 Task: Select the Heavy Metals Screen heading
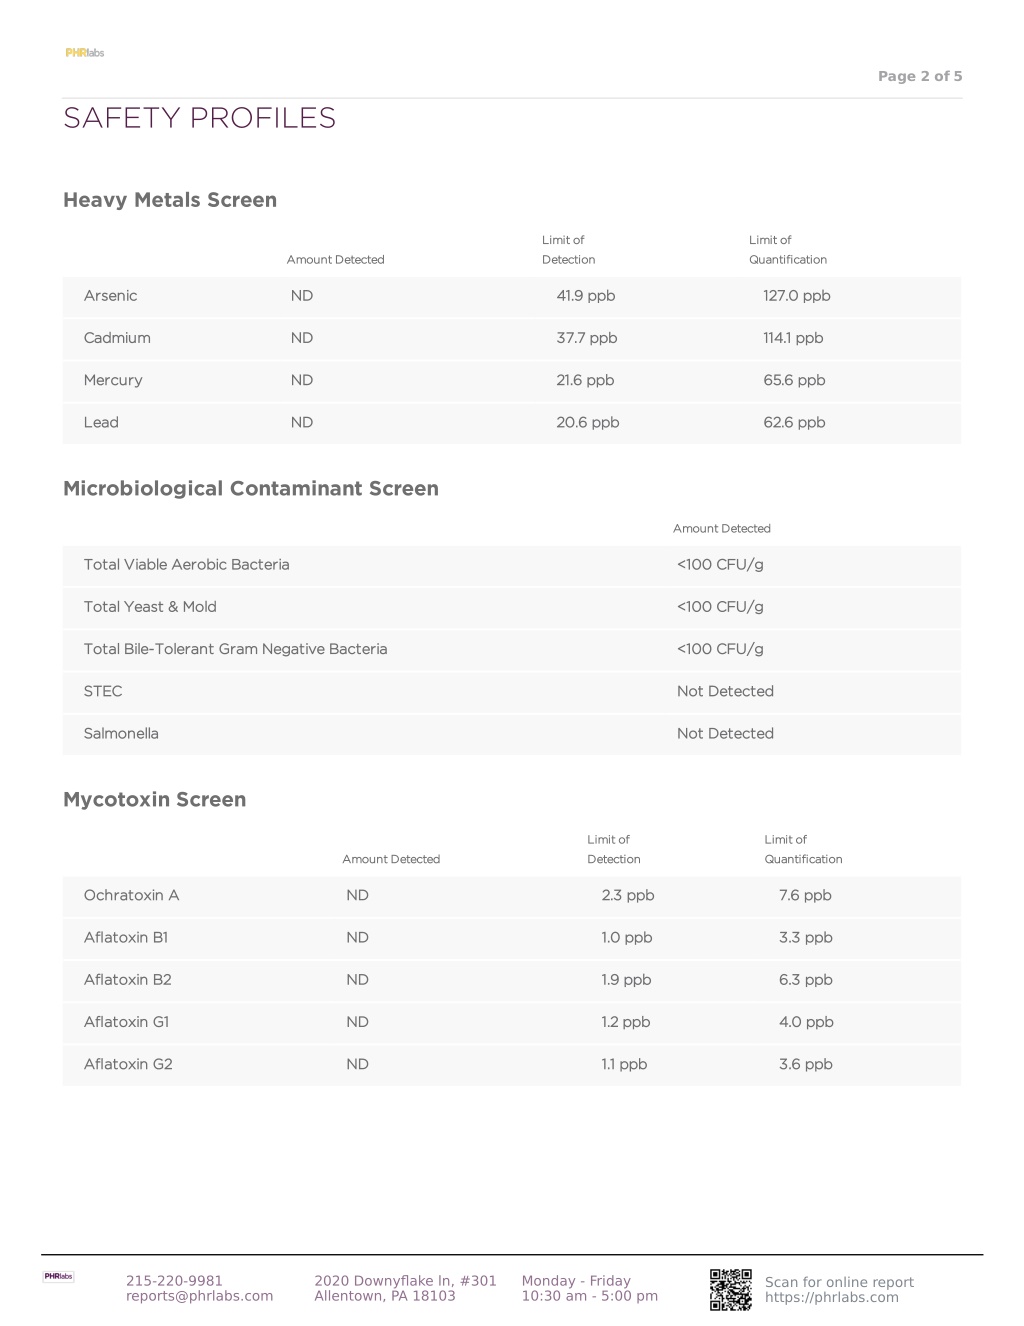click(170, 200)
